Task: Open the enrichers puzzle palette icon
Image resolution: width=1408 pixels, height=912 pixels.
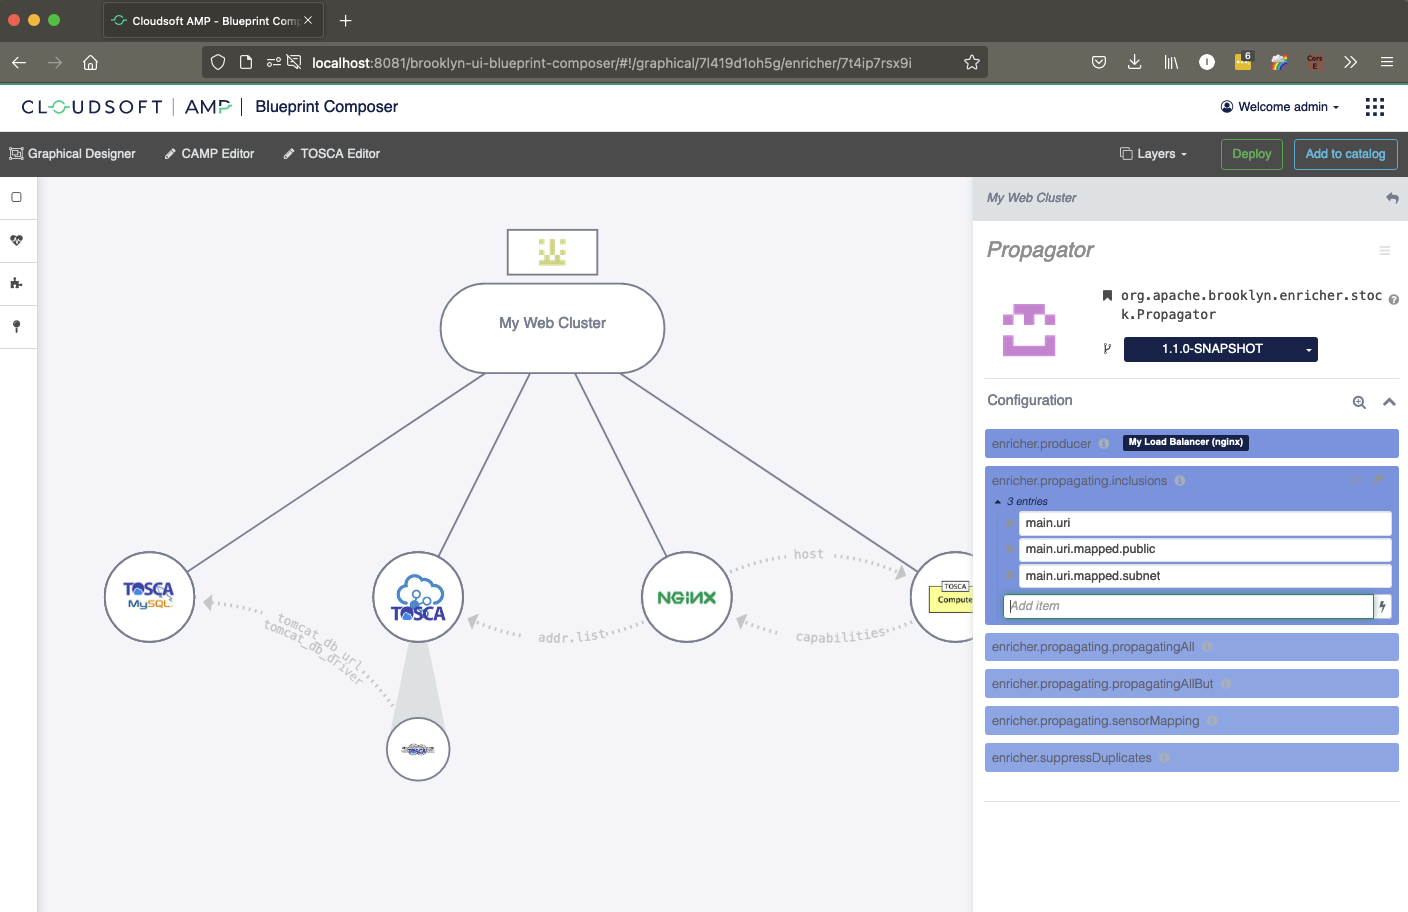Action: point(17,283)
